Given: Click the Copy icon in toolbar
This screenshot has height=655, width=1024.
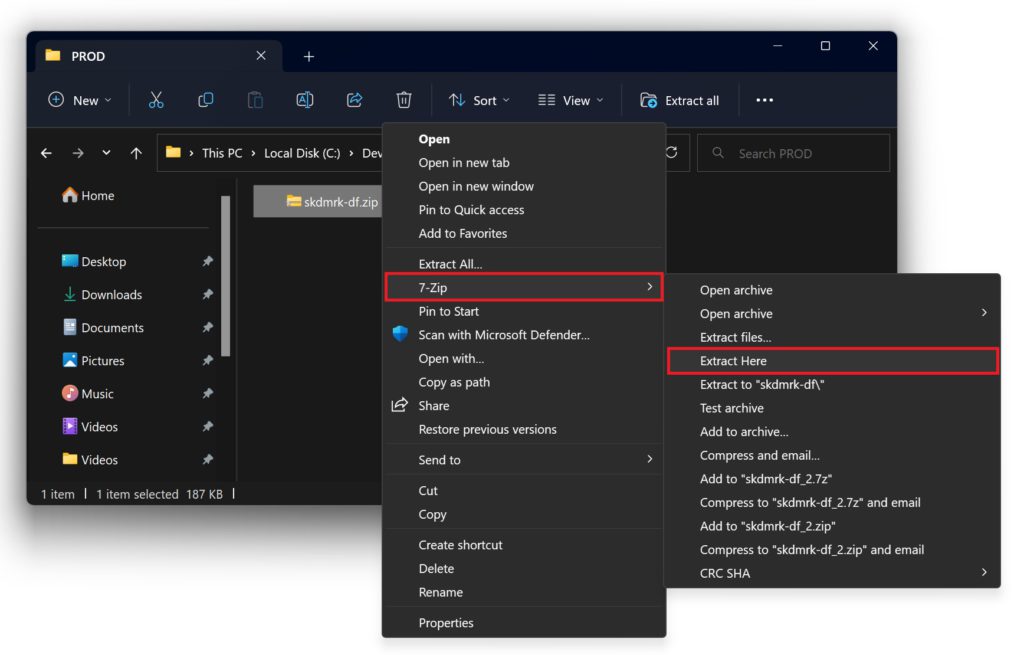Looking at the screenshot, I should (x=206, y=100).
